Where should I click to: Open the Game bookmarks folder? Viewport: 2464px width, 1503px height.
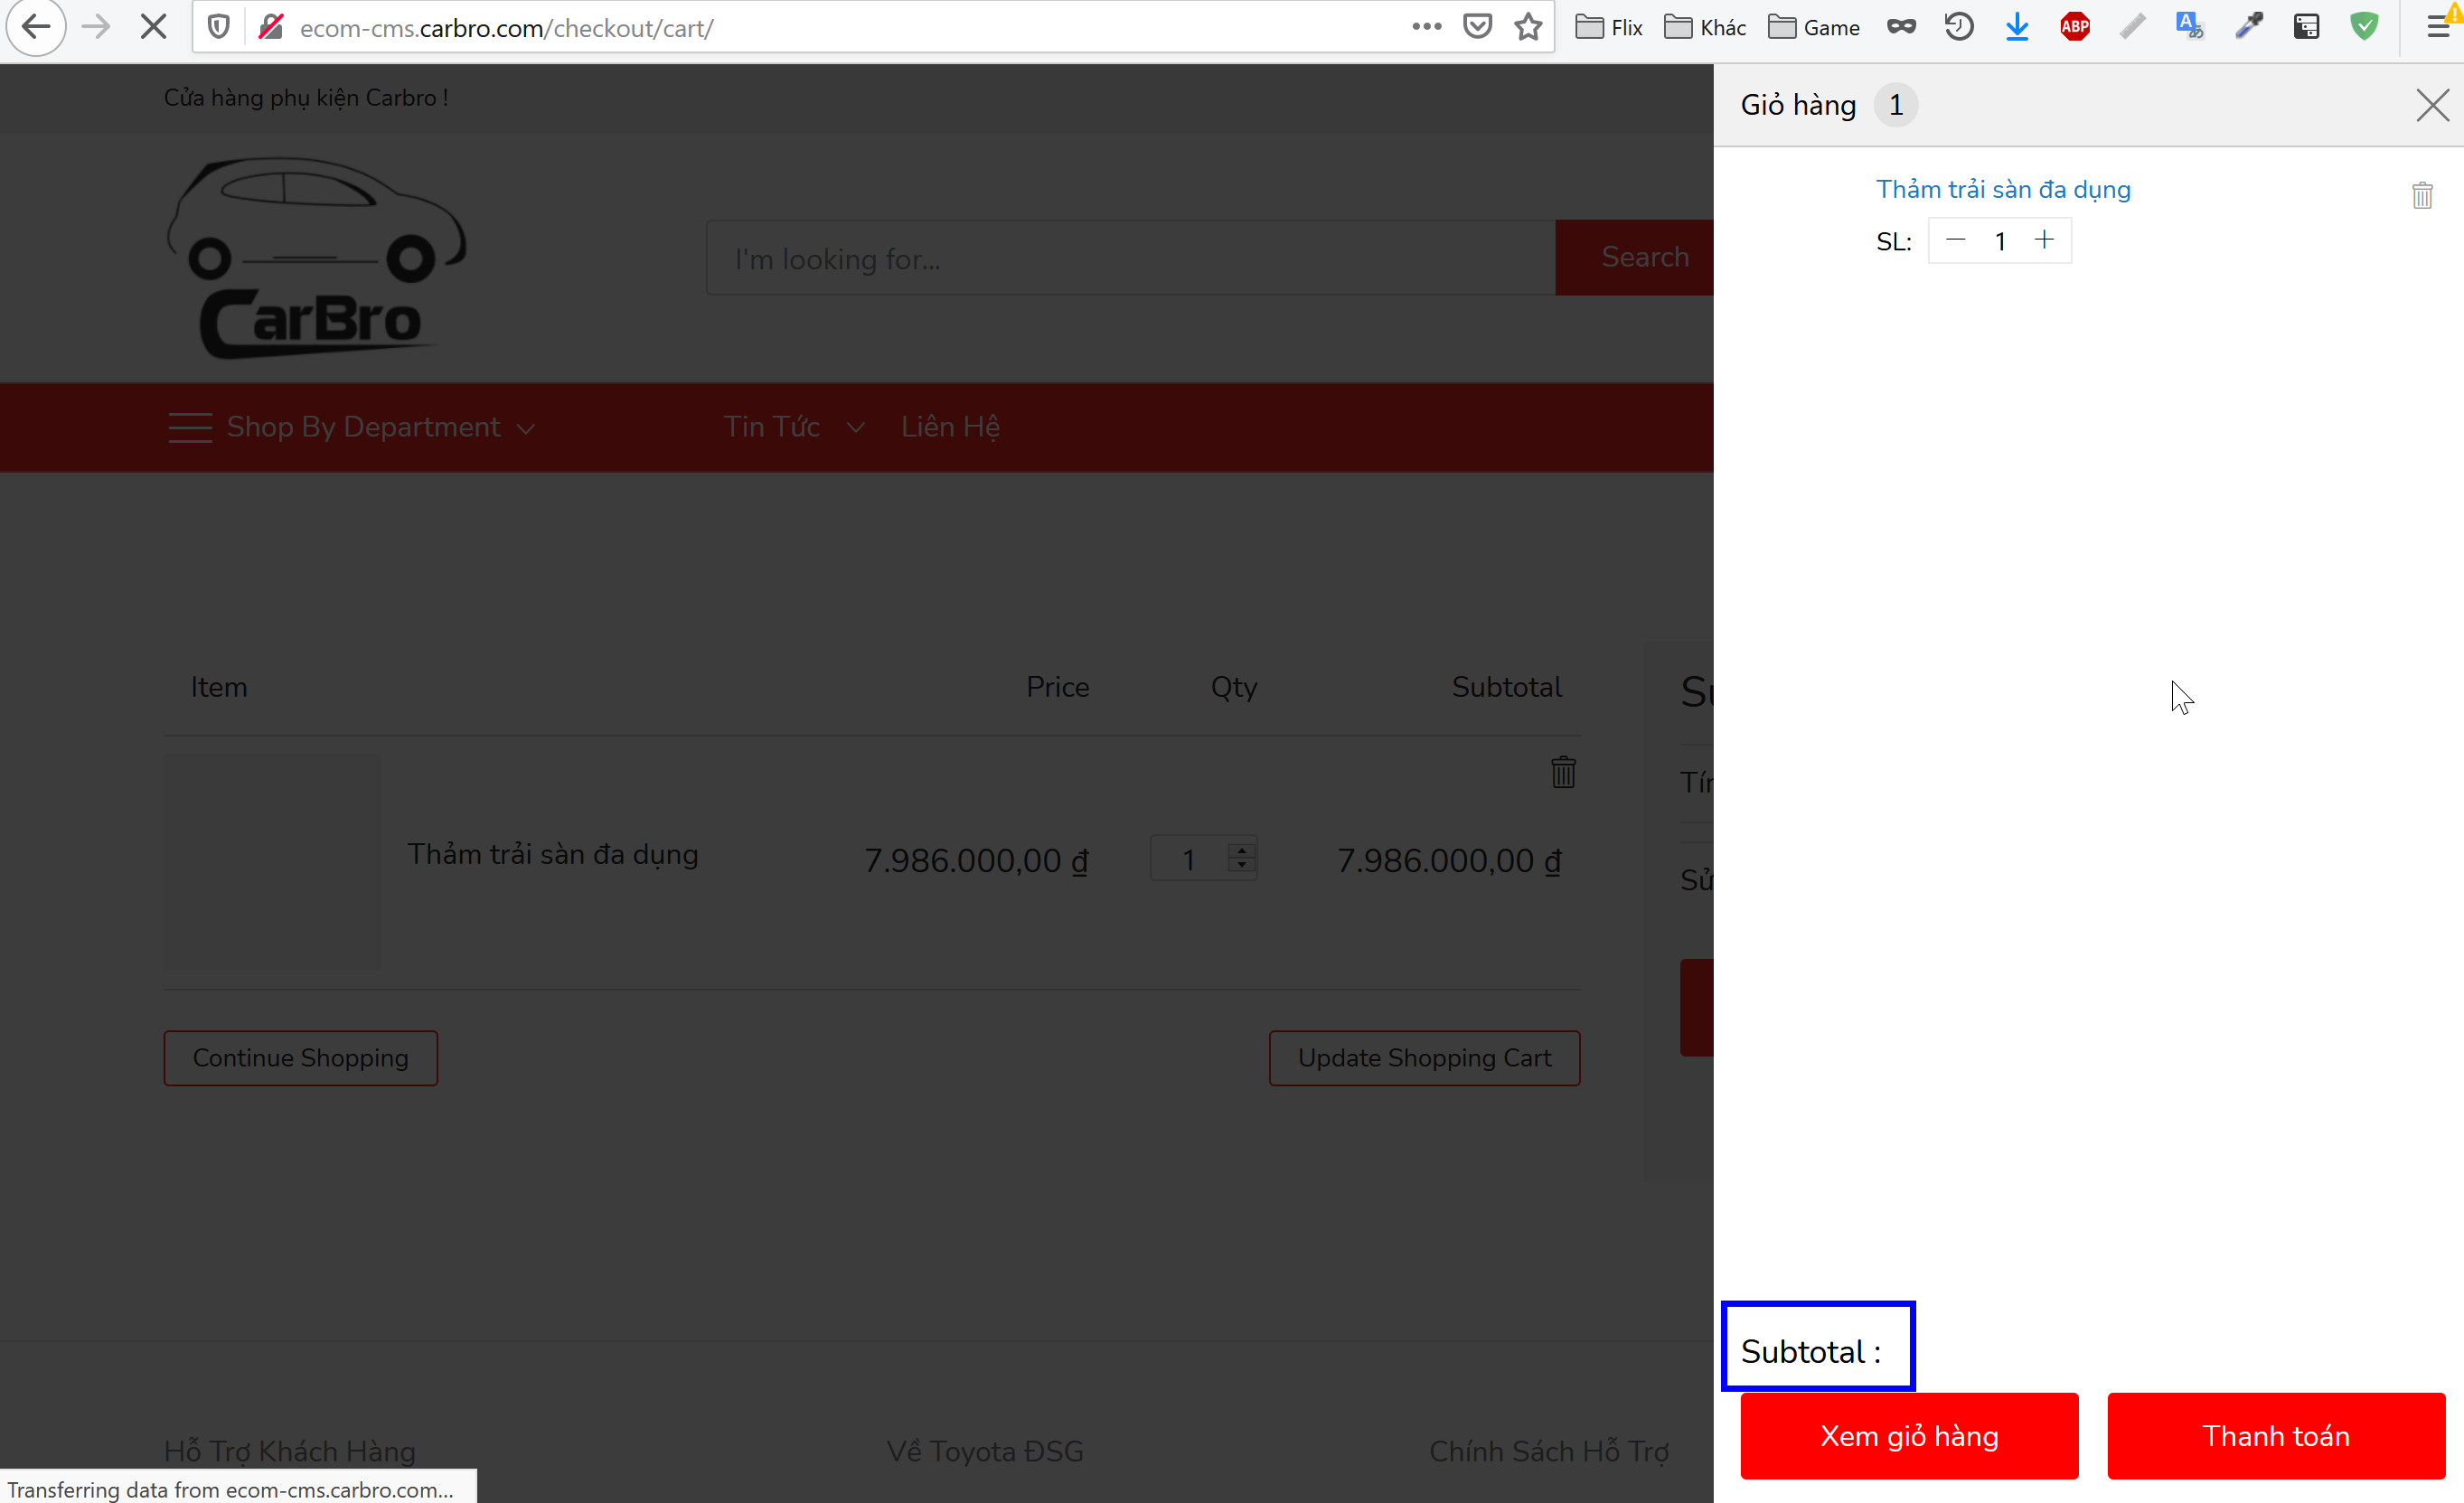[x=1814, y=27]
